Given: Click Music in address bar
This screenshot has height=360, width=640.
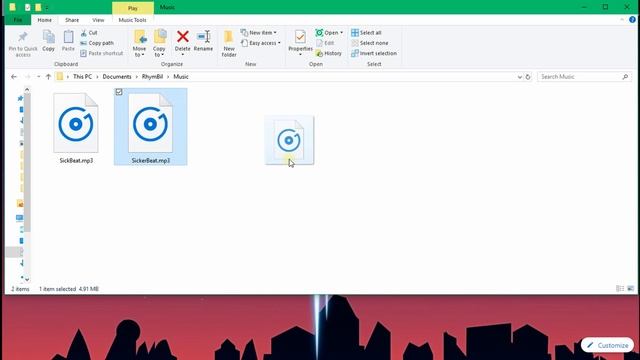Looking at the screenshot, I should 181,77.
